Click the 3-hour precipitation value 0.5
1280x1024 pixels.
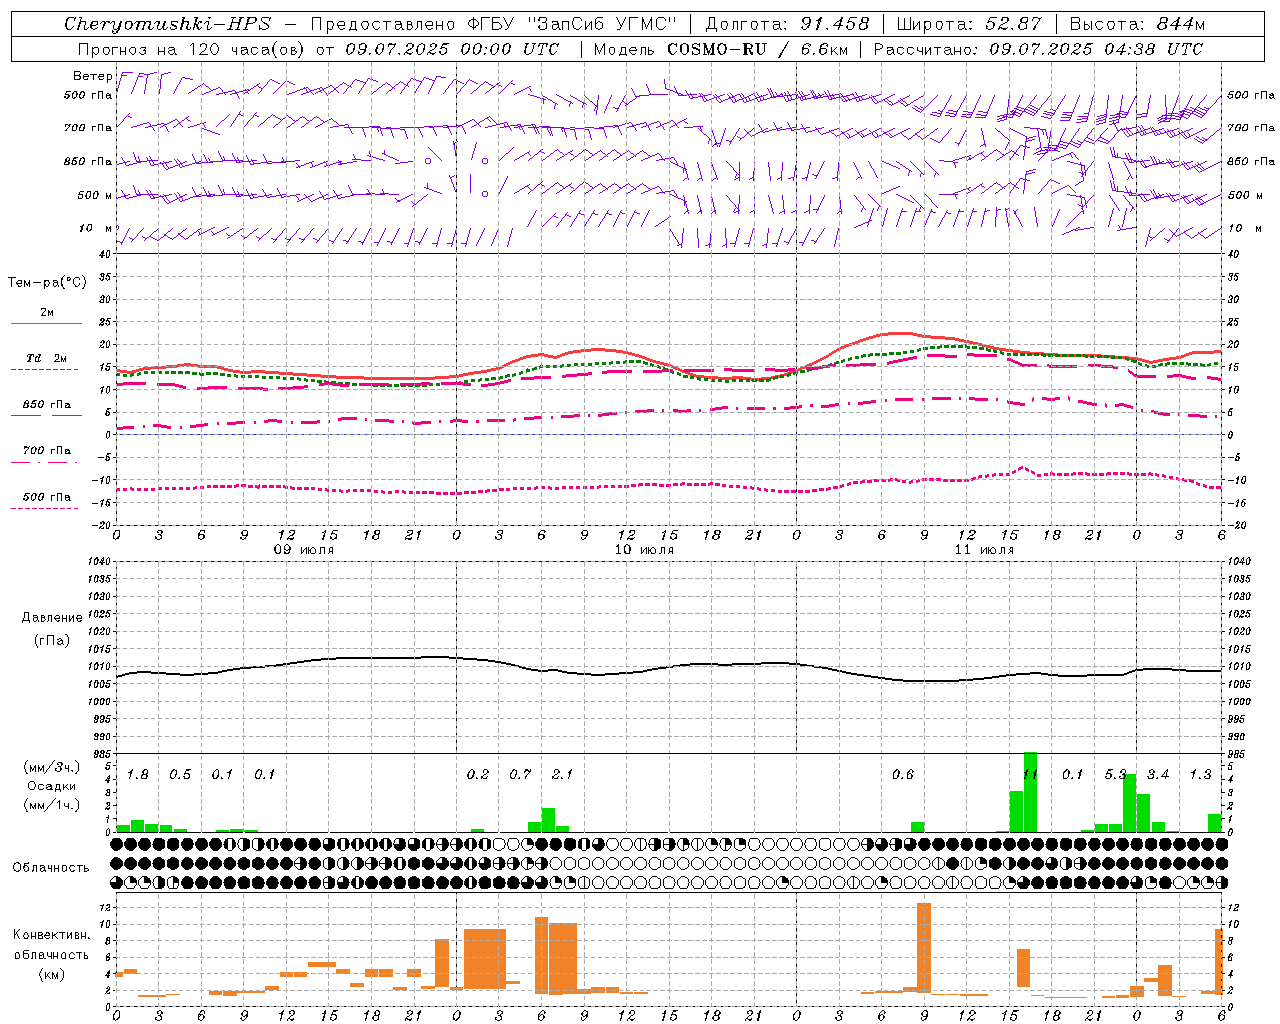pos(180,775)
